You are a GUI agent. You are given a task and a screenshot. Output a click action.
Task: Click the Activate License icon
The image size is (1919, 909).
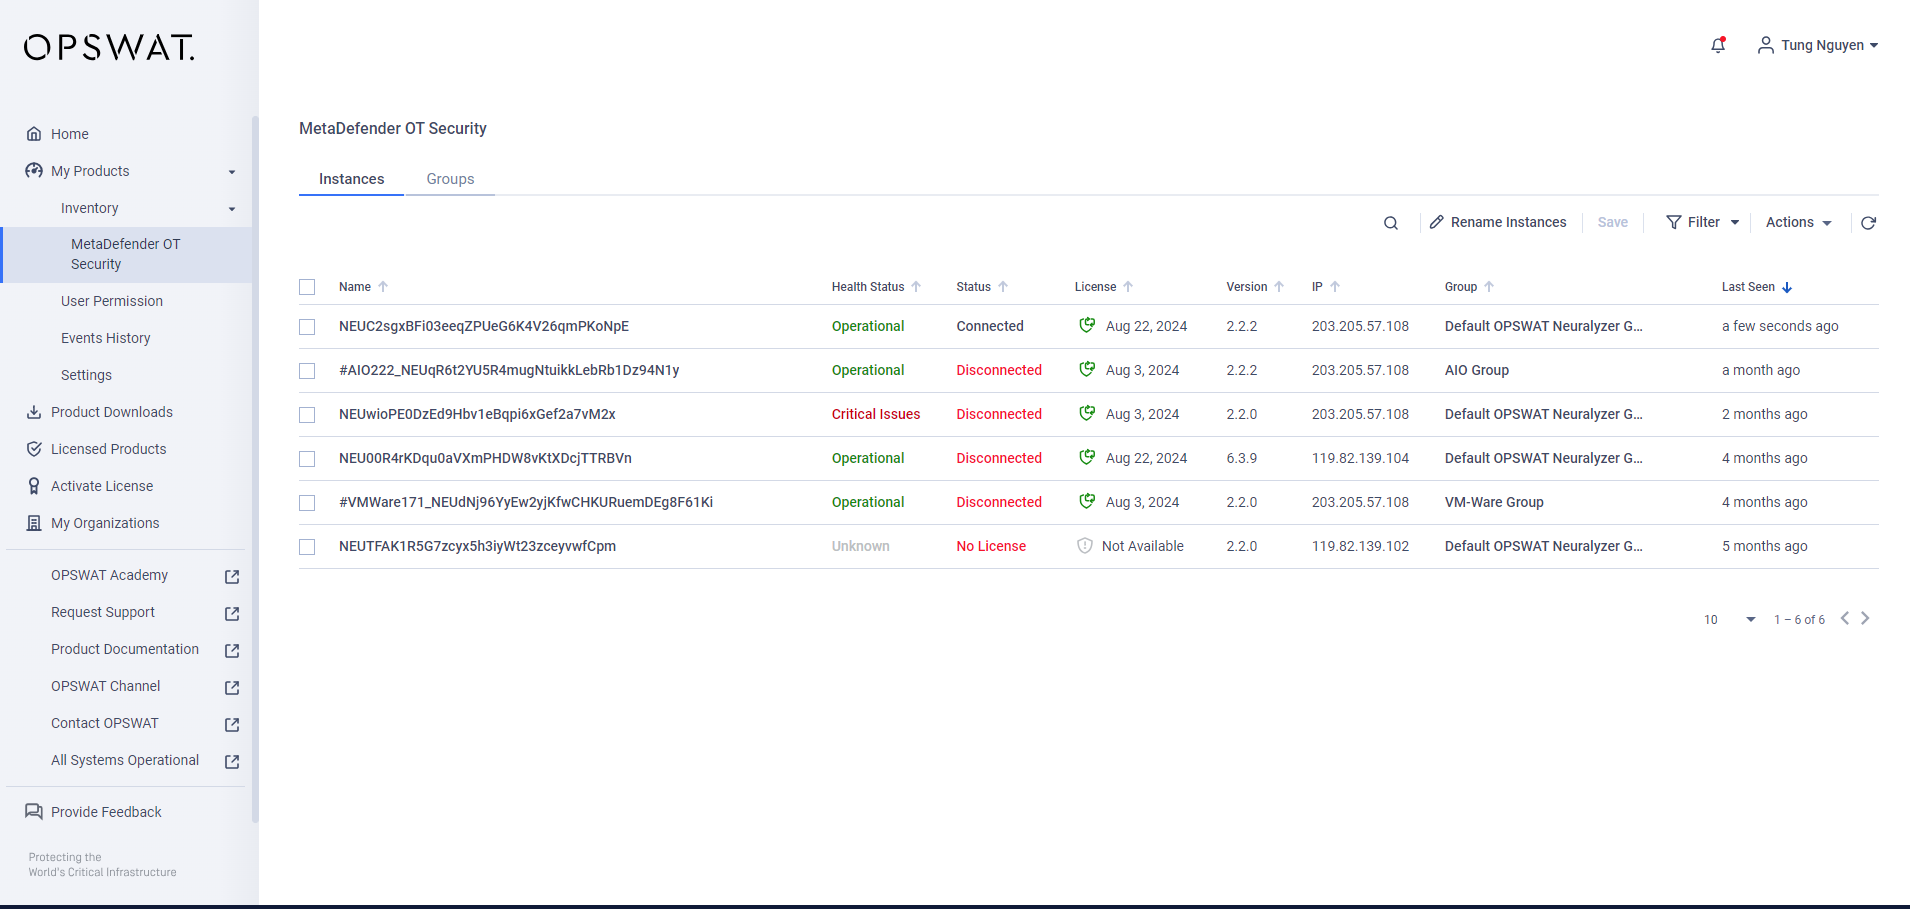click(x=34, y=486)
